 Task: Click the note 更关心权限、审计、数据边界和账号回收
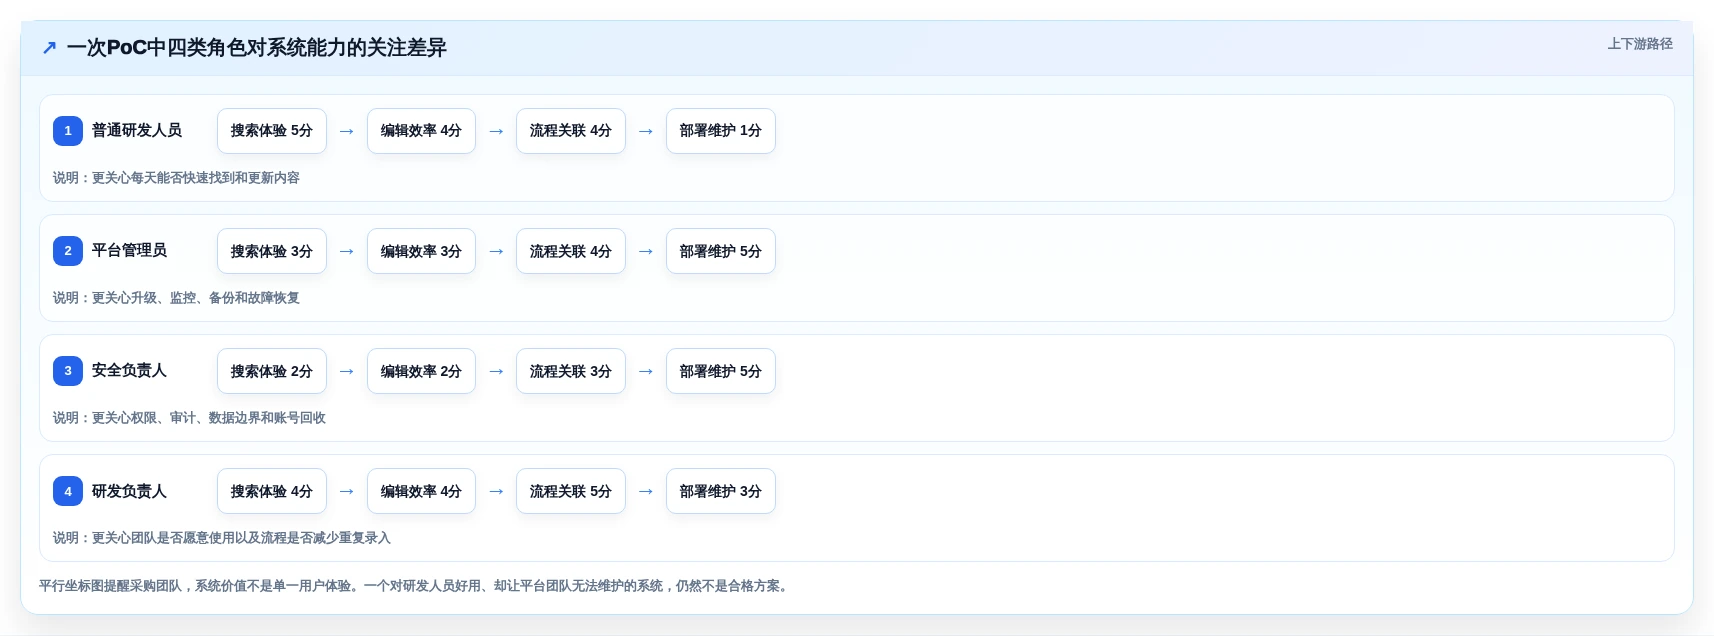[209, 418]
